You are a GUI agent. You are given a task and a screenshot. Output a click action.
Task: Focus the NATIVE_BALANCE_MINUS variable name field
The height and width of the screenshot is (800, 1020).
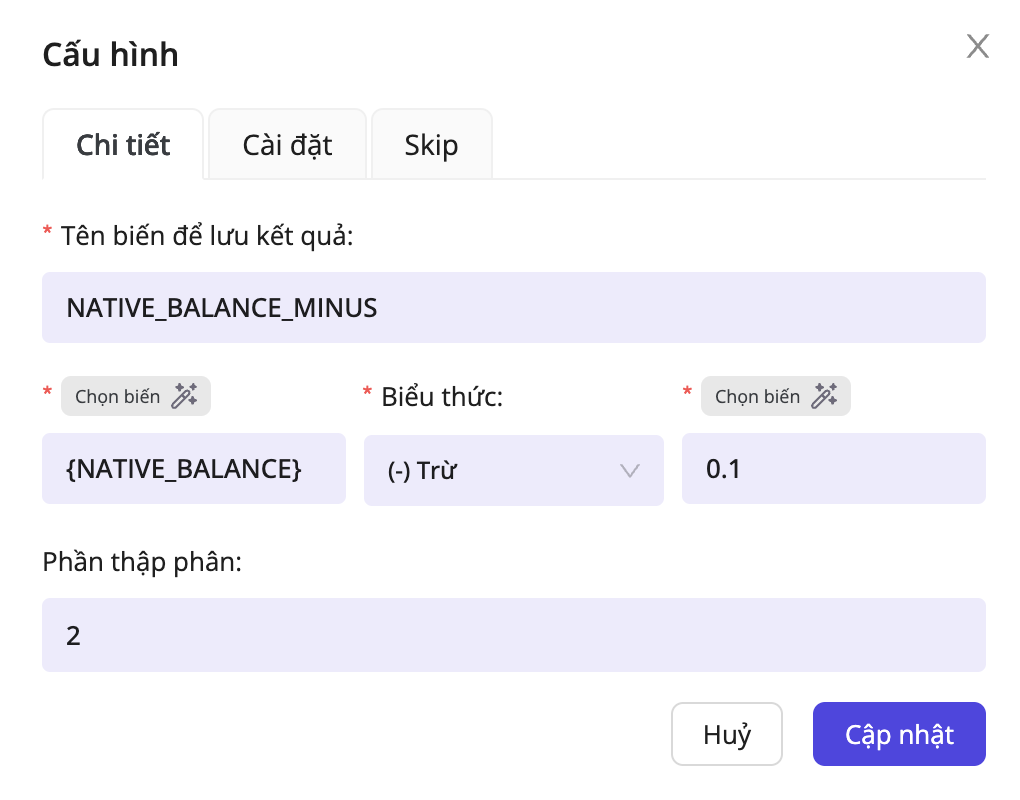pyautogui.click(x=513, y=308)
